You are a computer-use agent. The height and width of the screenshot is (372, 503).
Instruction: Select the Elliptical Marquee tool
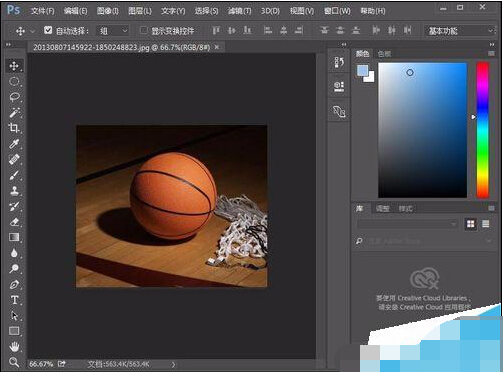[x=14, y=81]
